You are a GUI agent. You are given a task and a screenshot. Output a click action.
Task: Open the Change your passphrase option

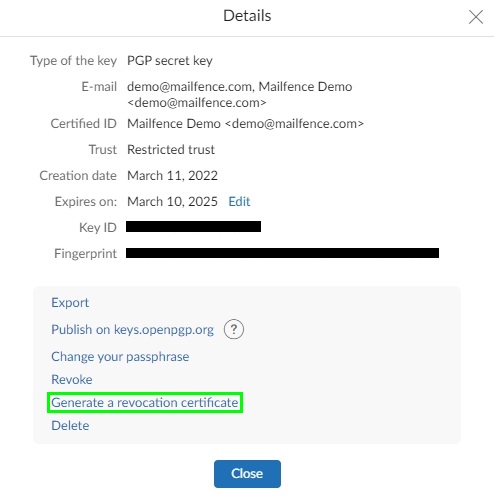coord(120,357)
